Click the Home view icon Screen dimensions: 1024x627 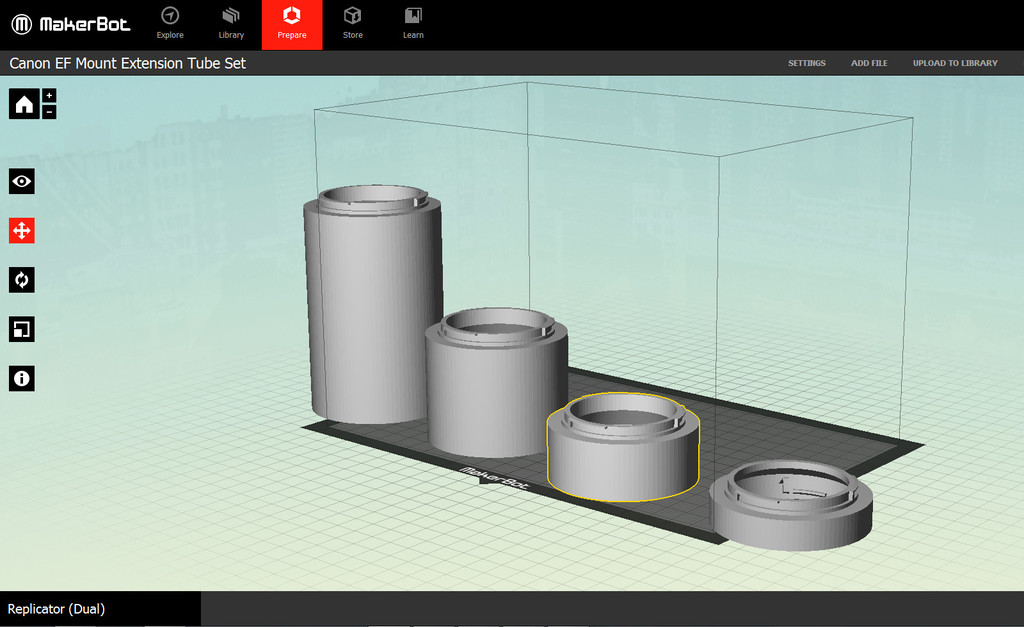tap(24, 104)
